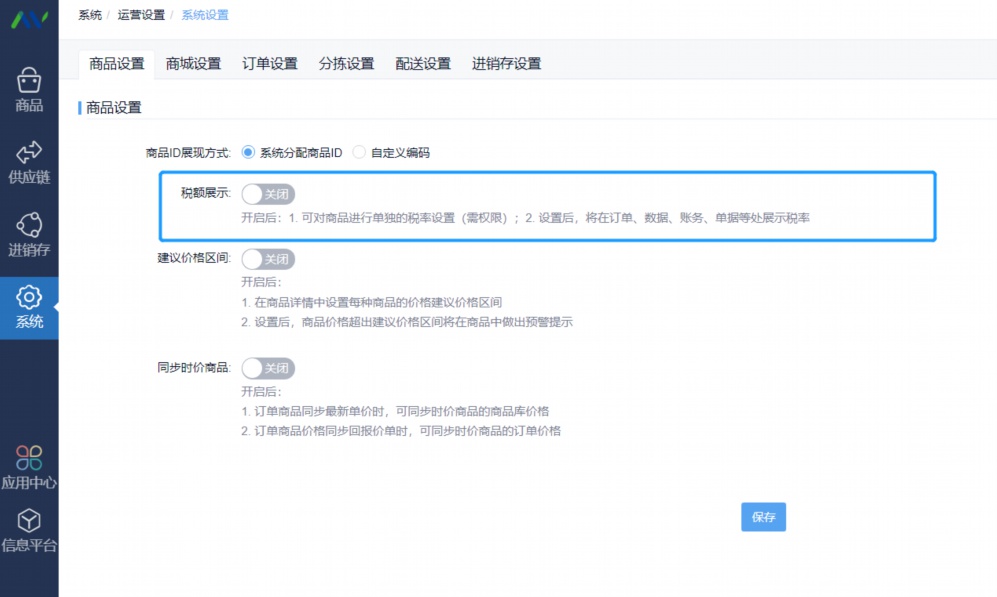
Task: Click the 保存 button to save settings
Action: [x=763, y=517]
